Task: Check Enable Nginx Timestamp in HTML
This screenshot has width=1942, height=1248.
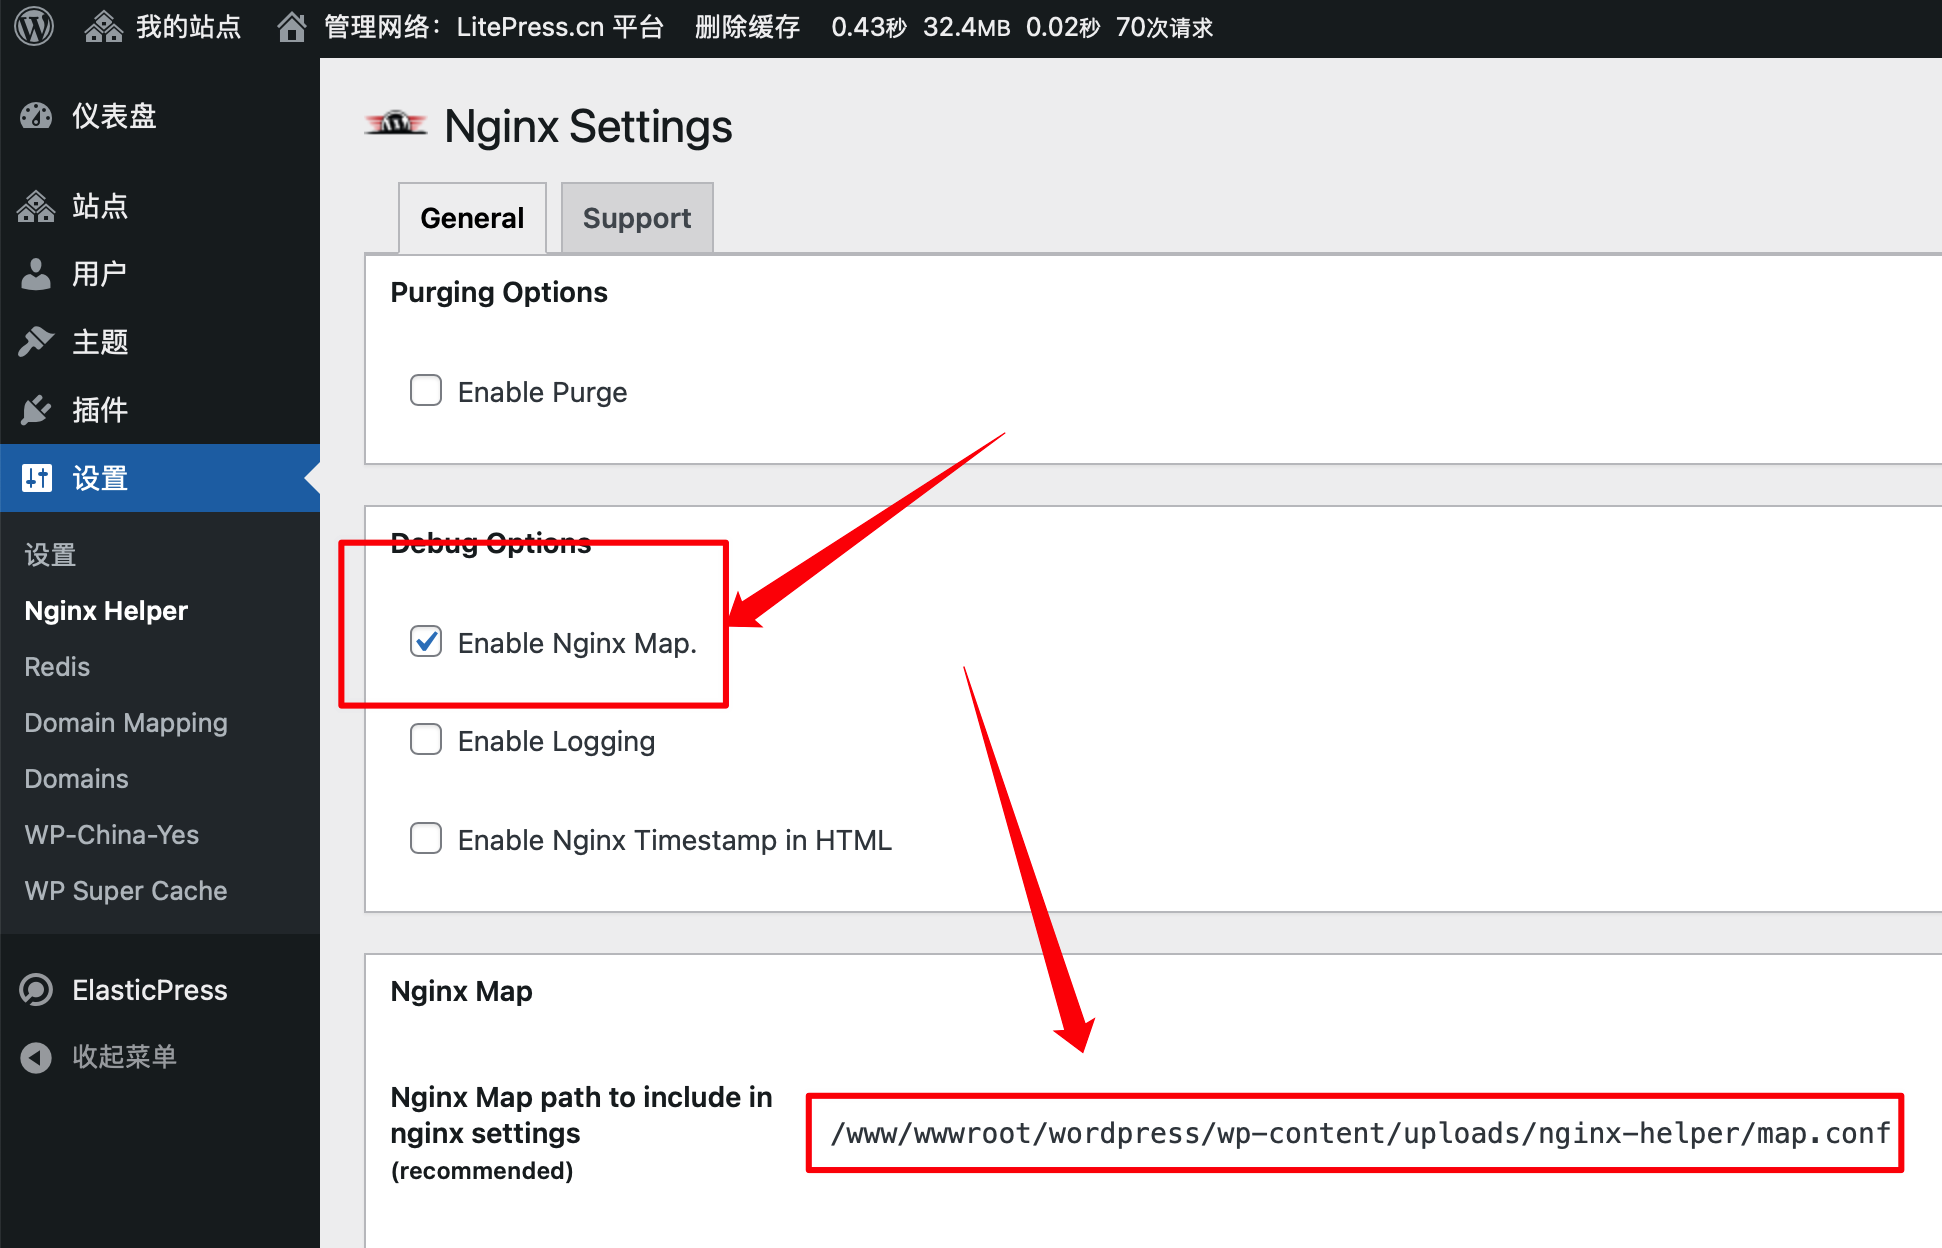Action: click(x=426, y=838)
